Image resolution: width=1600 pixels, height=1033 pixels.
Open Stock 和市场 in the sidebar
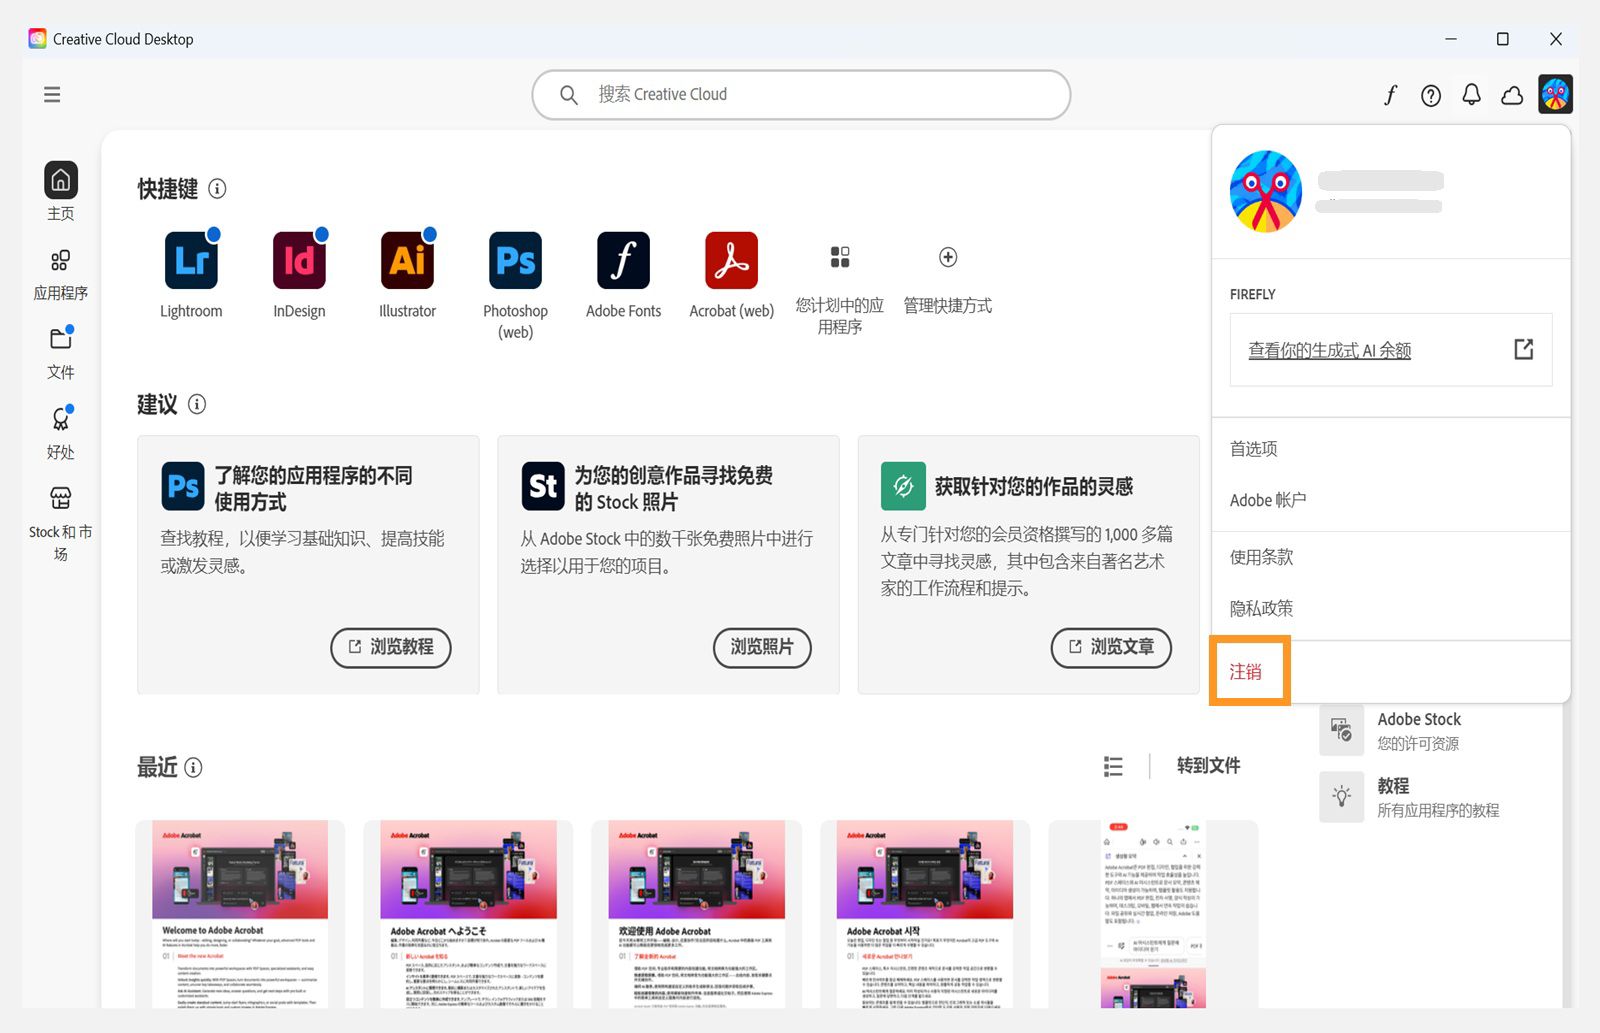pos(61,524)
